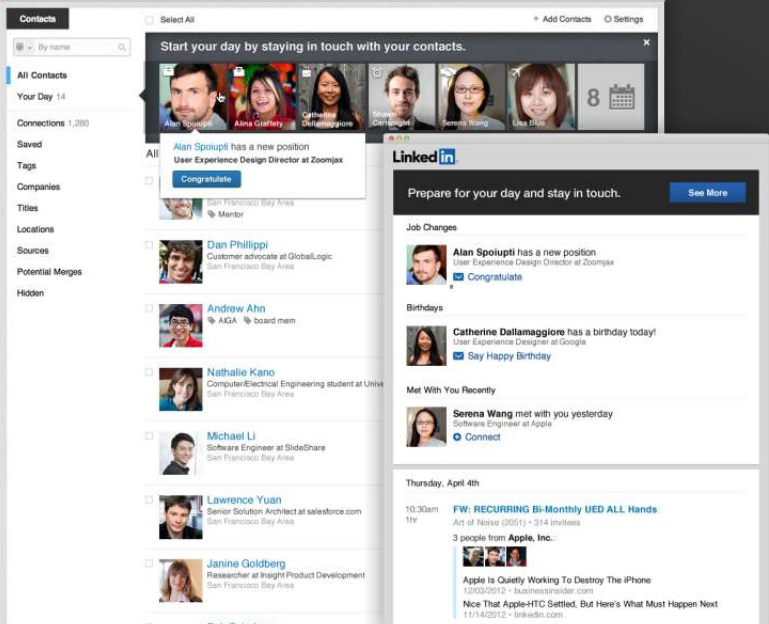Select Lisa Blue card in banner
The width and height of the screenshot is (769, 624).
(541, 97)
